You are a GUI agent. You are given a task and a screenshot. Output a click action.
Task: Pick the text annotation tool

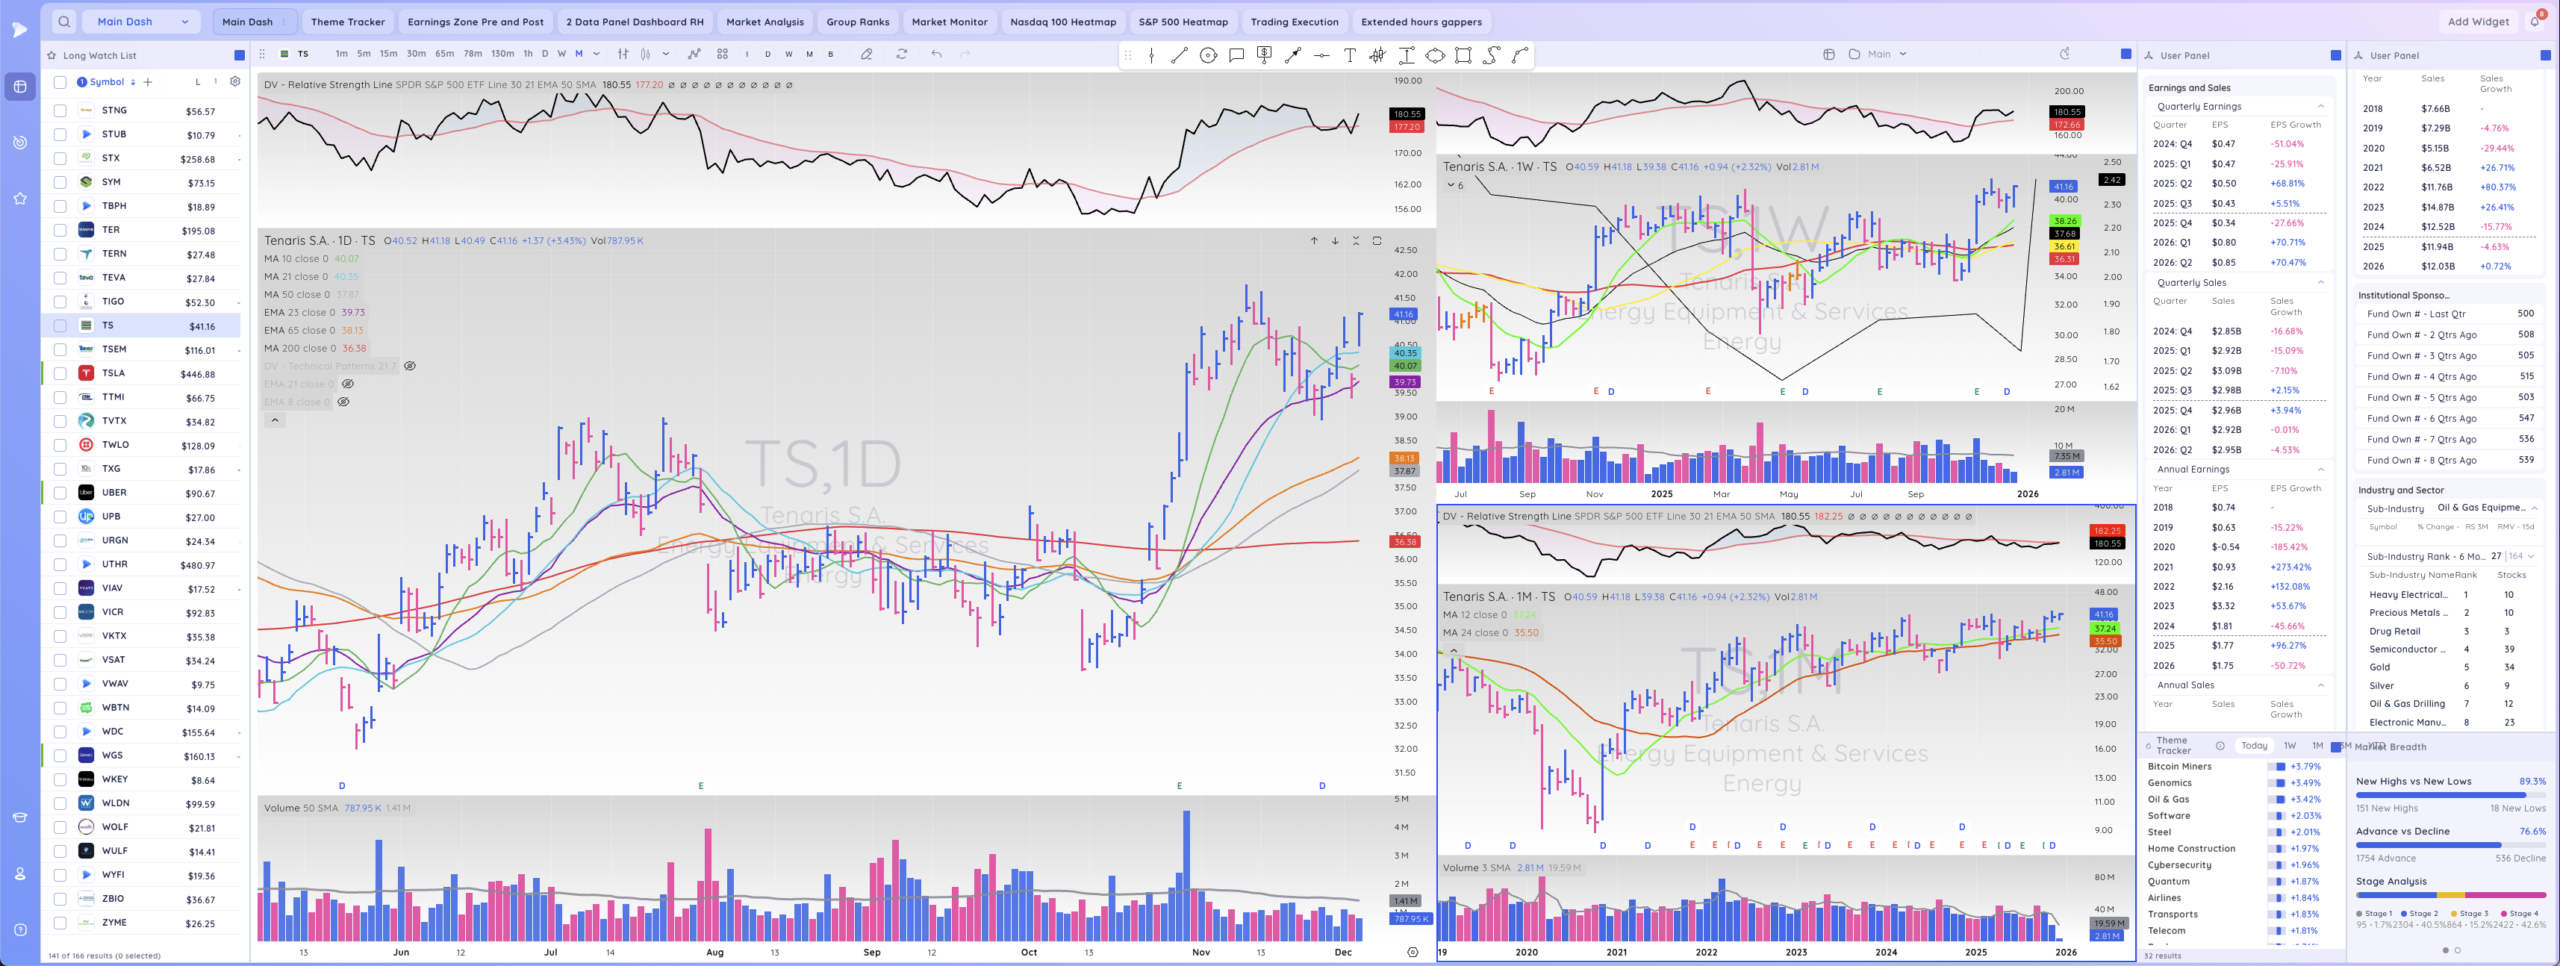[1350, 55]
